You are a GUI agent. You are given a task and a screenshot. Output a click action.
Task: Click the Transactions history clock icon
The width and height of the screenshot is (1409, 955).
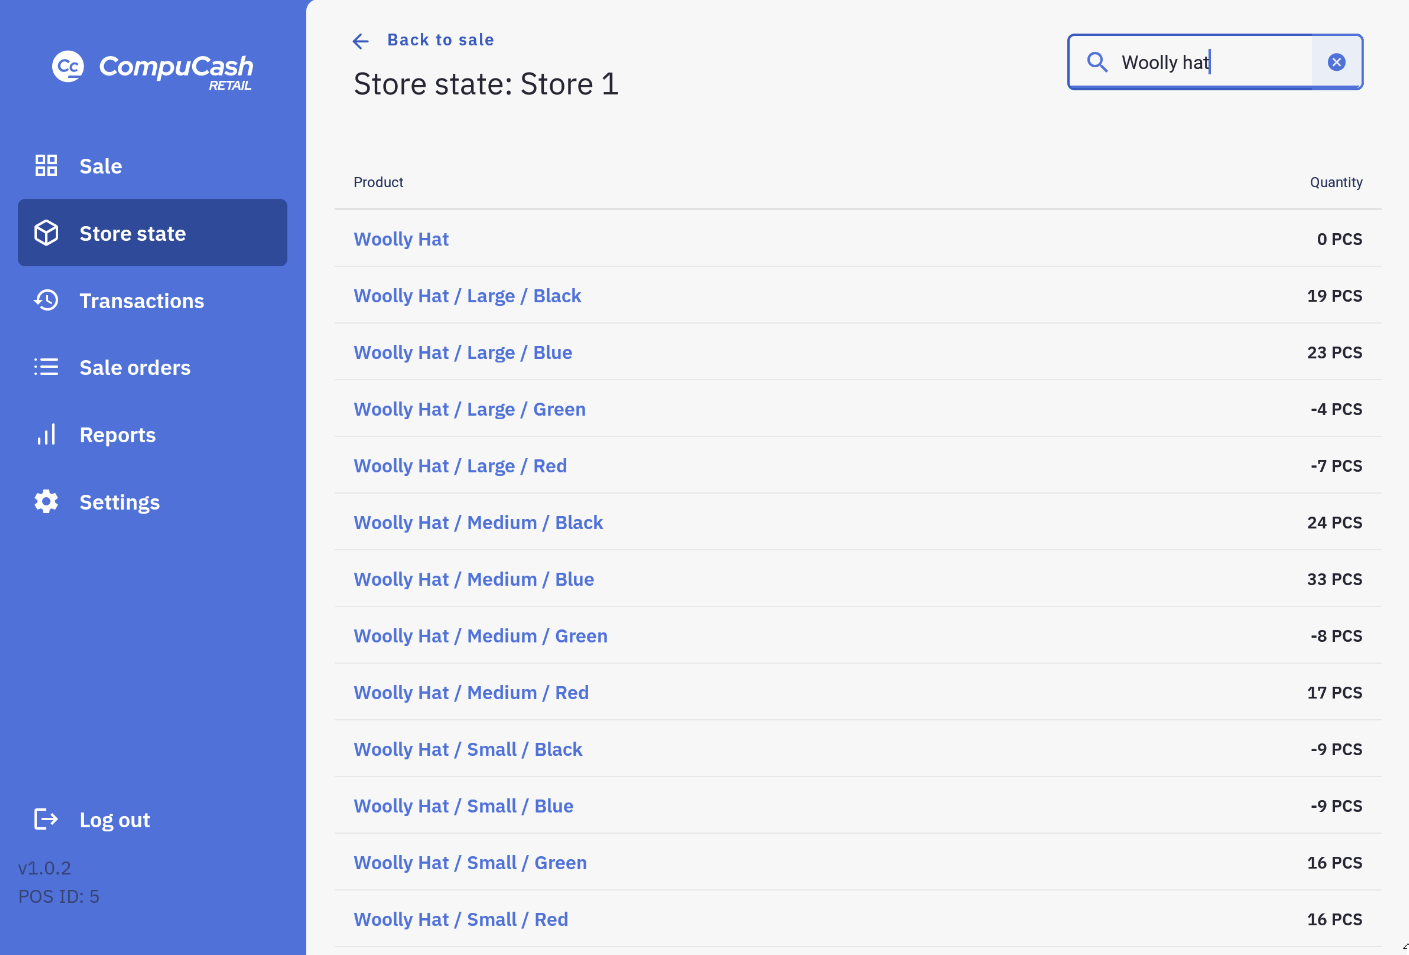pyautogui.click(x=46, y=300)
